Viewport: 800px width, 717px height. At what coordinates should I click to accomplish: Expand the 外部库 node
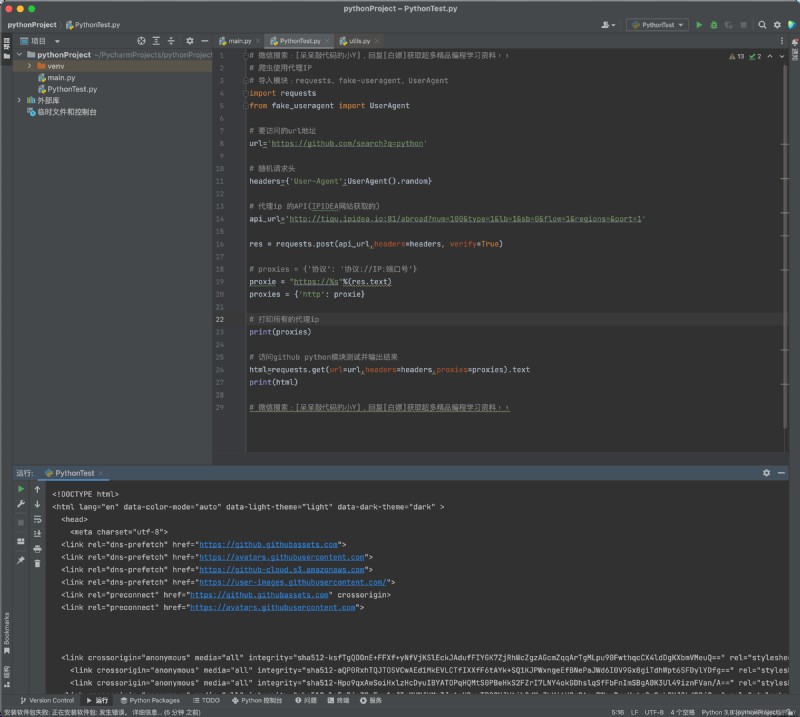click(x=19, y=100)
